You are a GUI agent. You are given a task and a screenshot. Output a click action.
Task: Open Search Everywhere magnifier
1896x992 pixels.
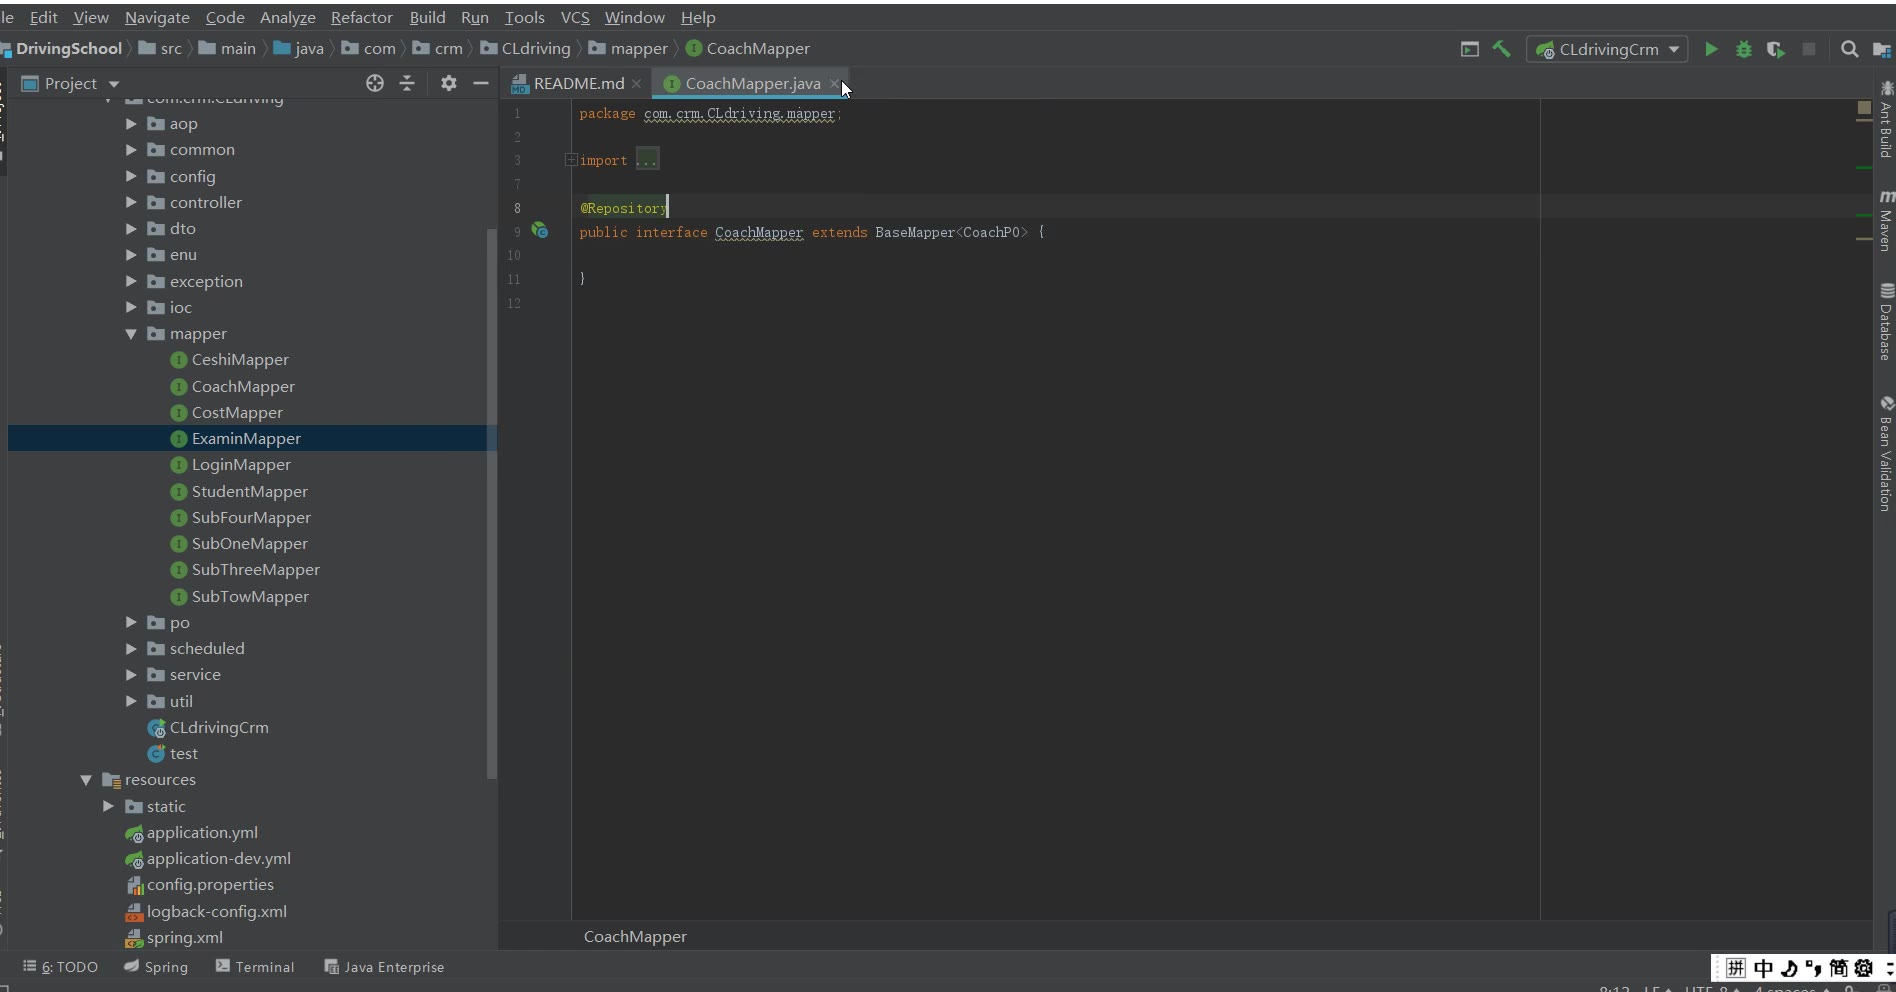pos(1850,49)
